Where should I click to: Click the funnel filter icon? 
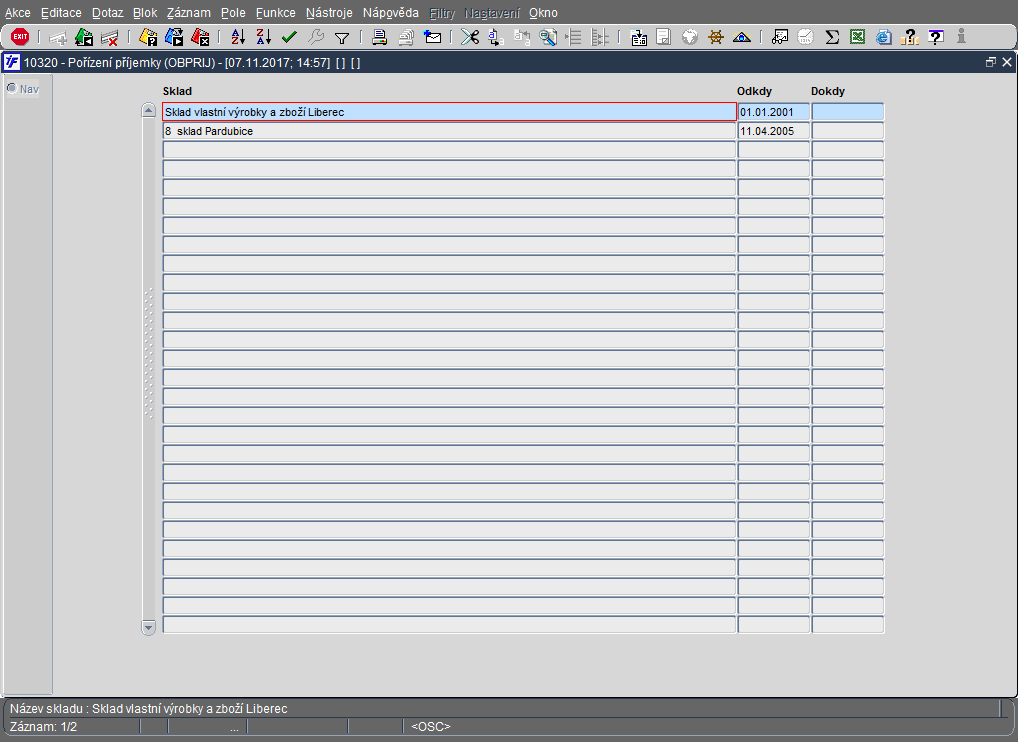[342, 38]
